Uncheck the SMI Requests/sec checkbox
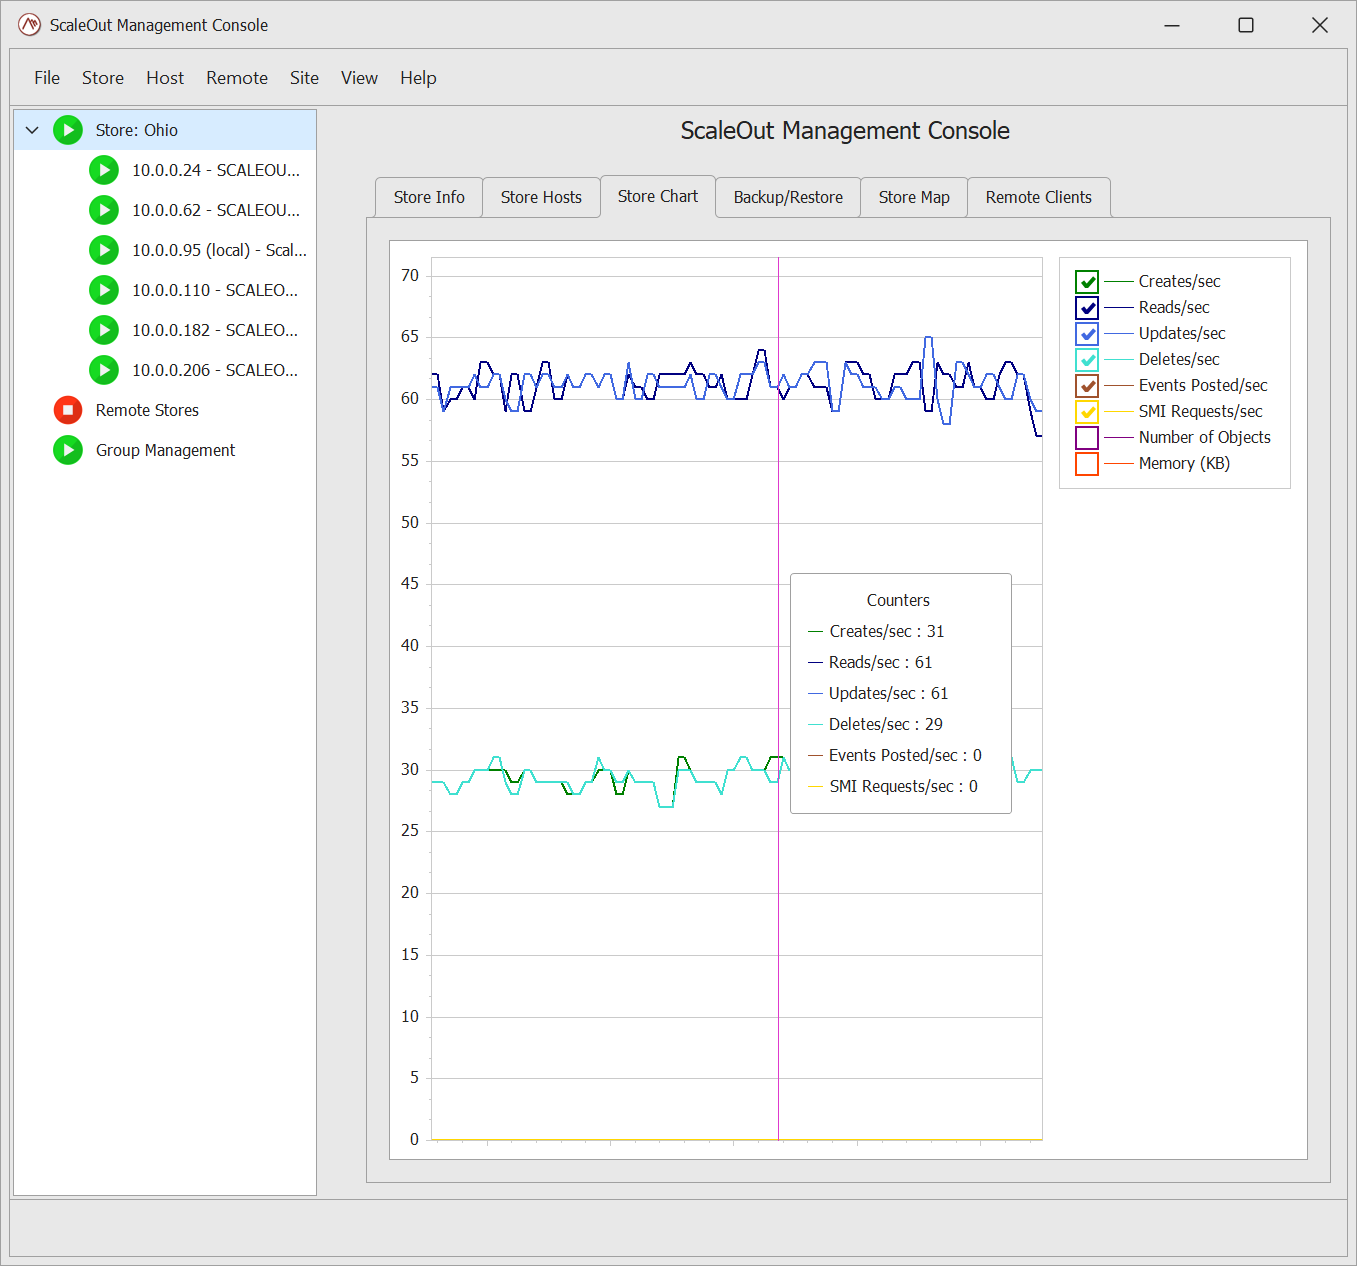The image size is (1357, 1266). point(1087,412)
